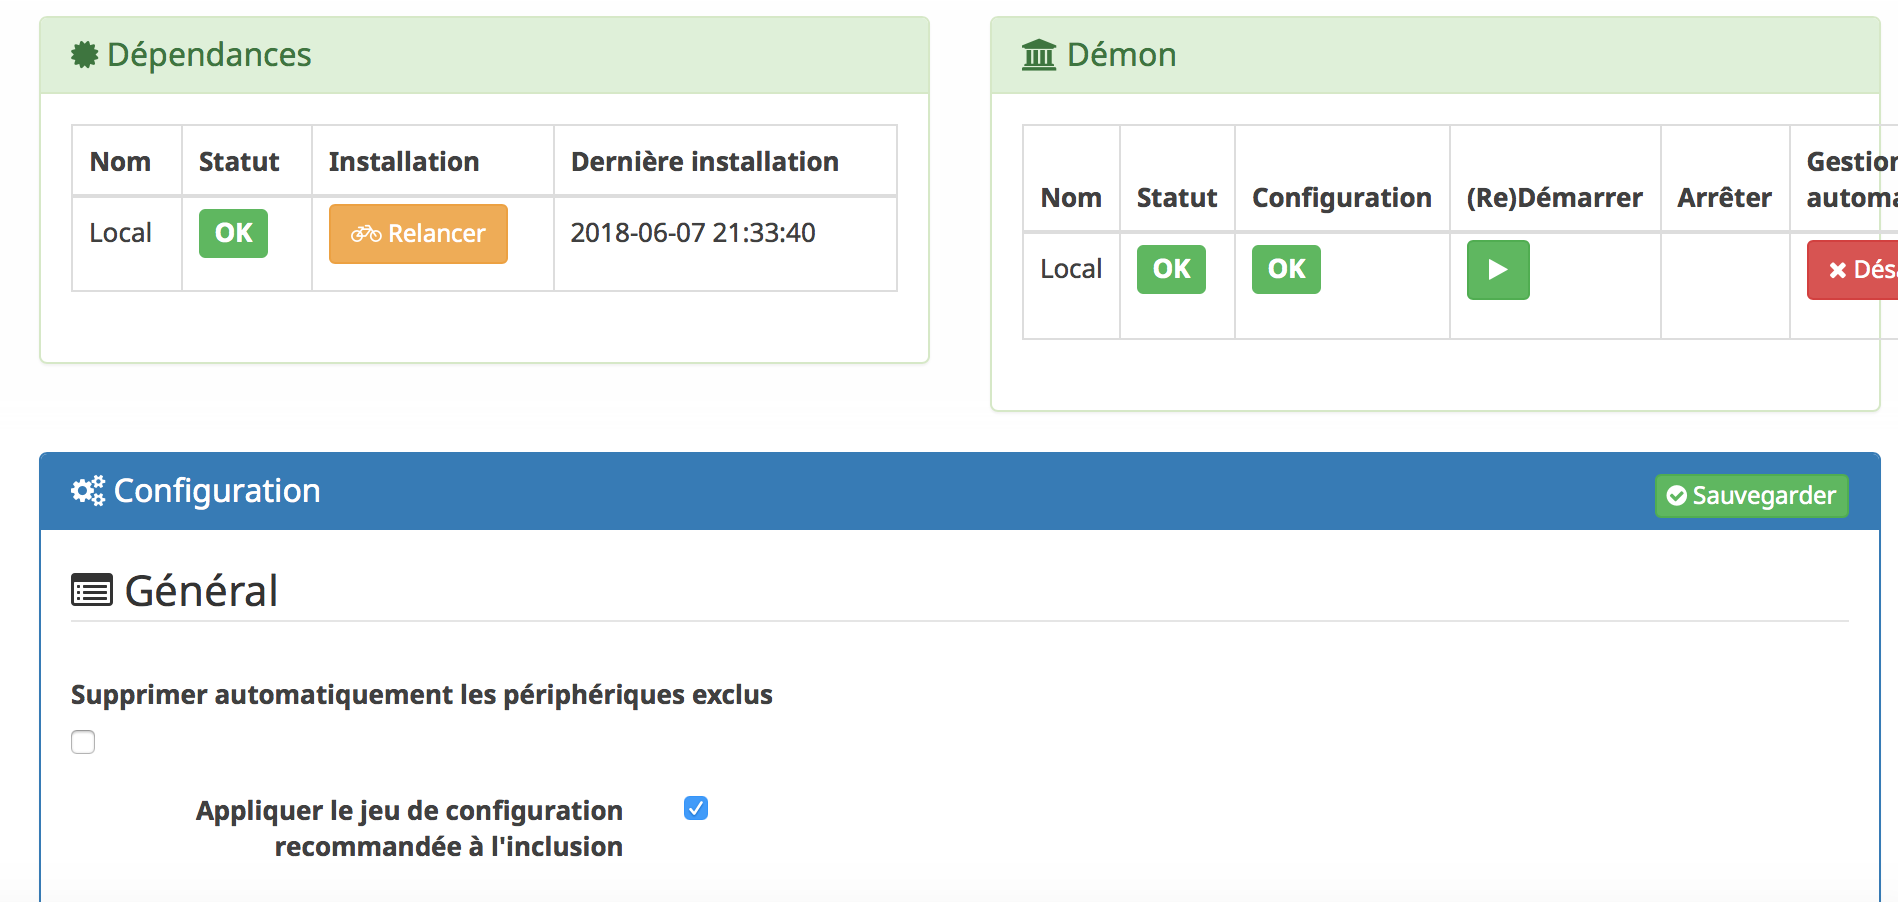Click the Général section heading
Image resolution: width=1898 pixels, height=902 pixels.
pos(201,591)
